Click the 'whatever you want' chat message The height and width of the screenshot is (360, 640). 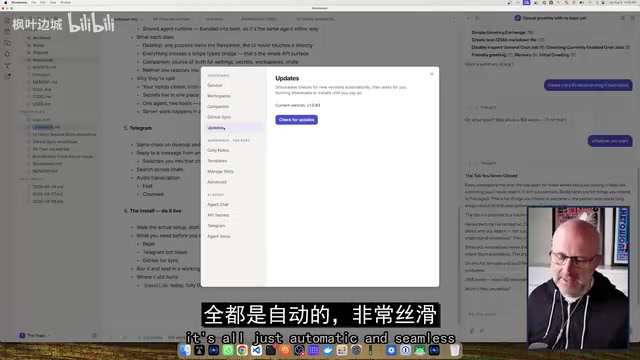point(610,141)
